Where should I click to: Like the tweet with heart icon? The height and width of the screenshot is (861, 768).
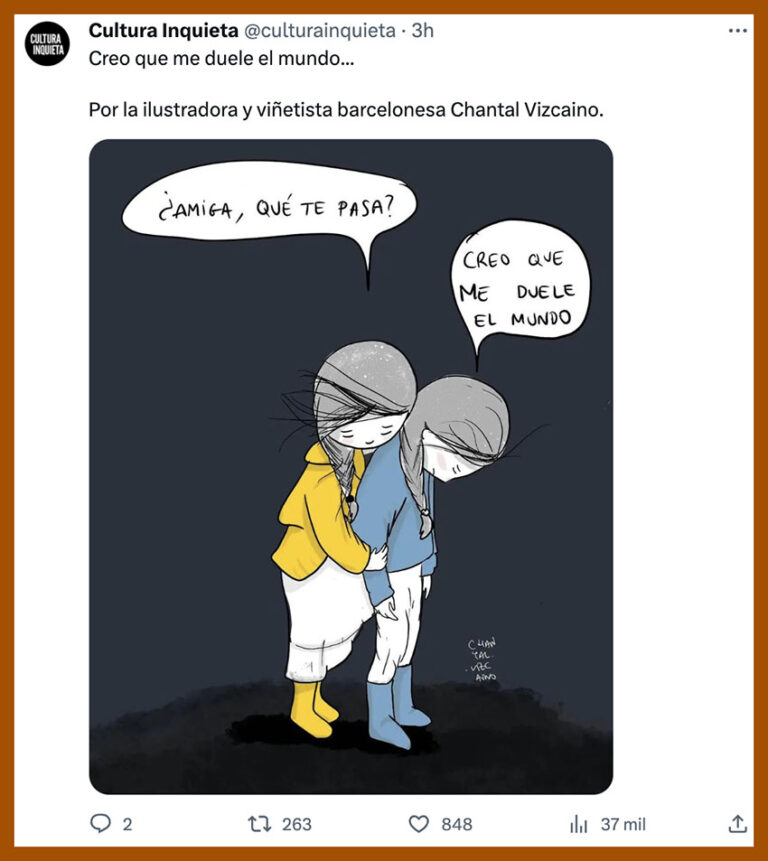point(419,824)
